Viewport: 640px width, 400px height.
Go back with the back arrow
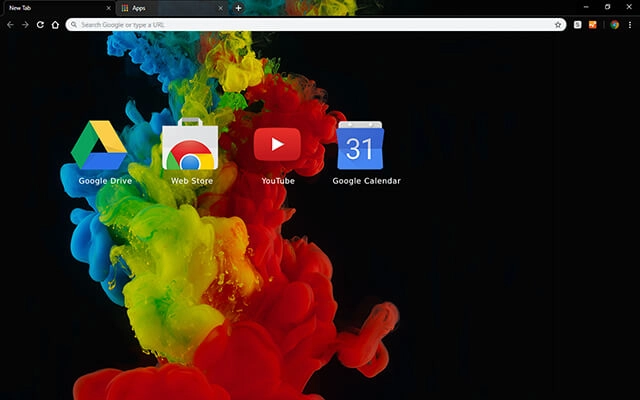pyautogui.click(x=10, y=25)
